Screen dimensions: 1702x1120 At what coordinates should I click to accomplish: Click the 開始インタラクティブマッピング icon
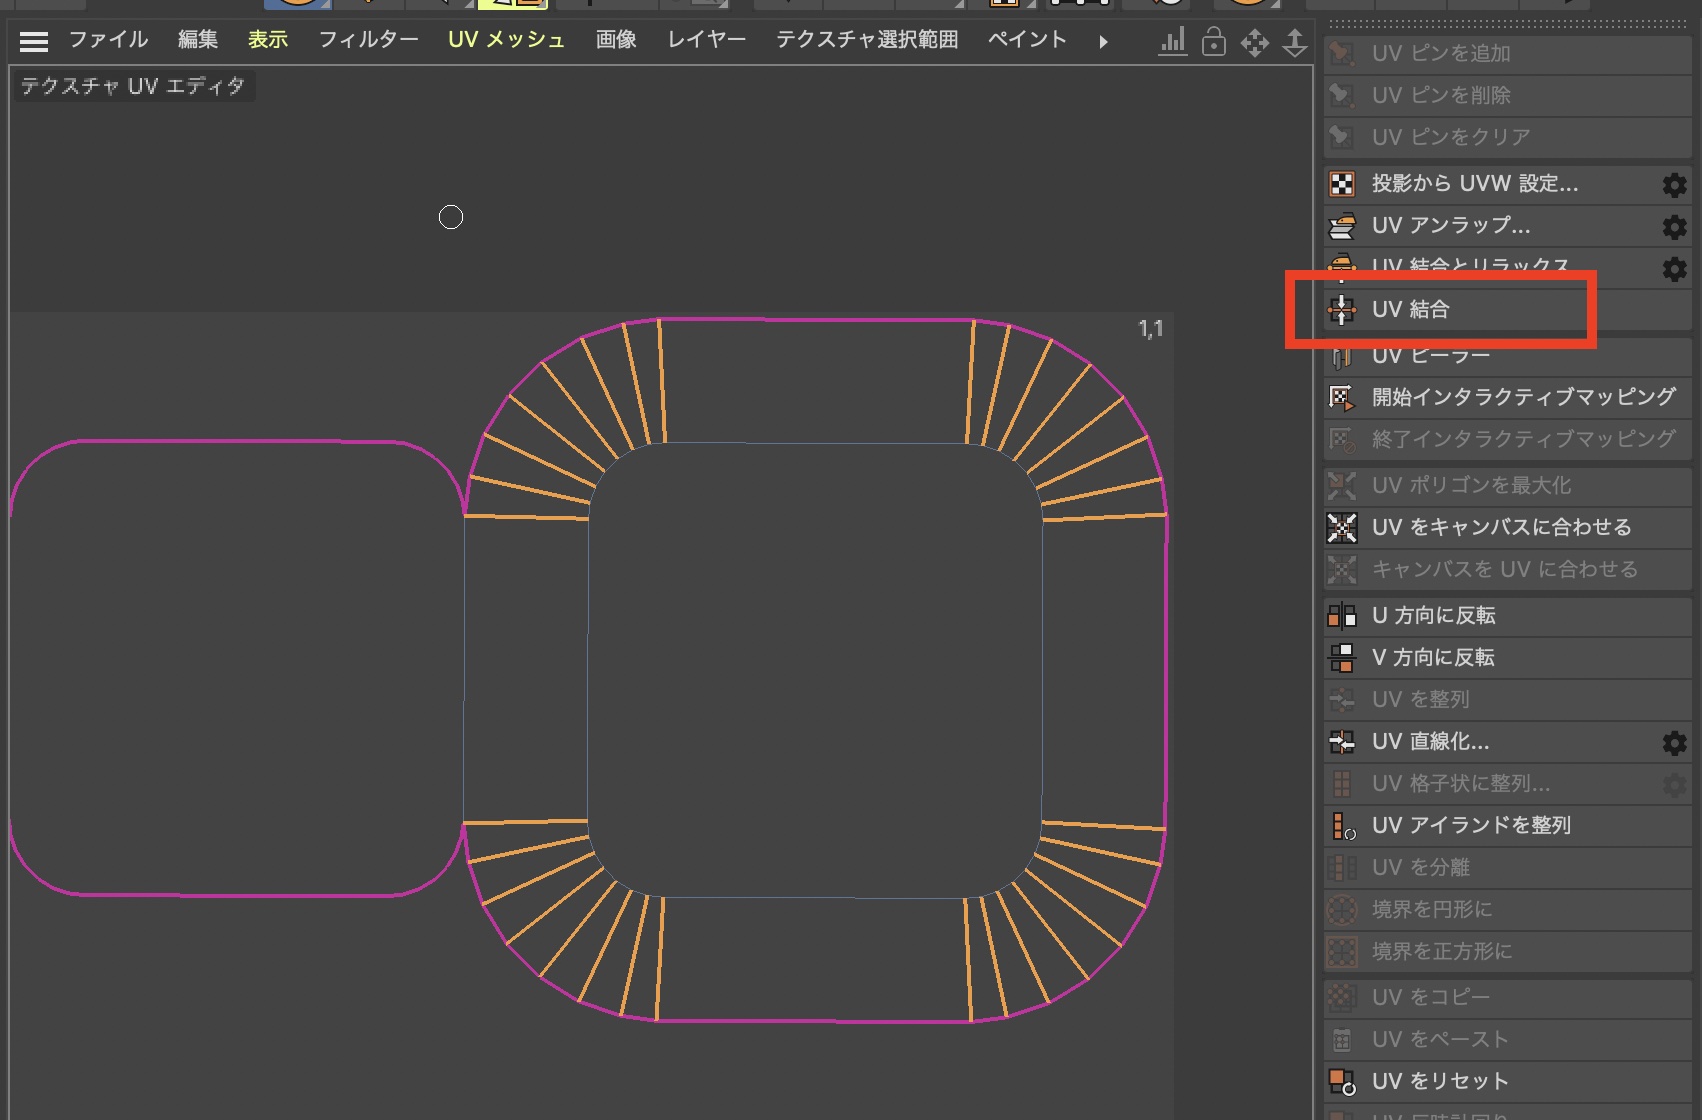click(1341, 398)
